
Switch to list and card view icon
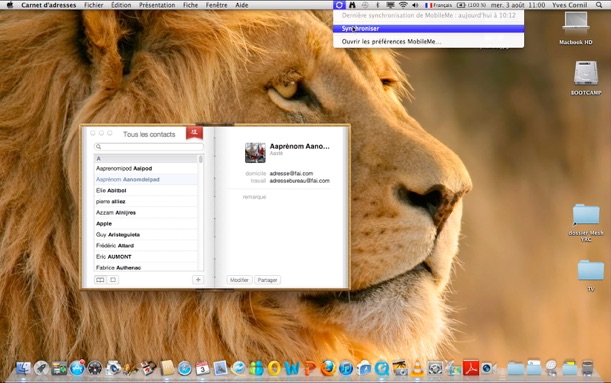[100, 280]
